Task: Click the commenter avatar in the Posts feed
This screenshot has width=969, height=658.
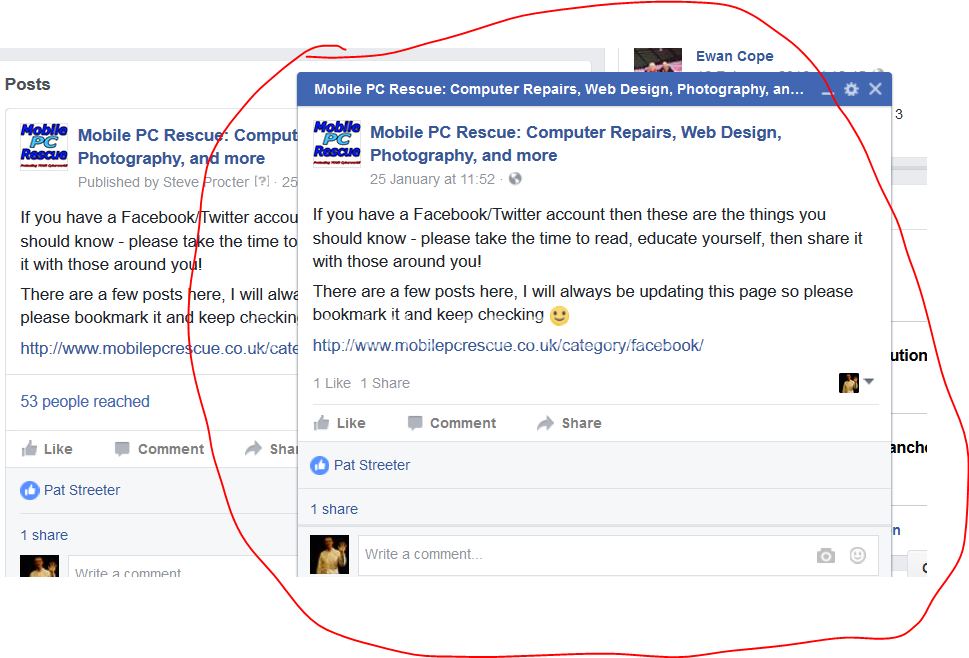Action: click(40, 566)
